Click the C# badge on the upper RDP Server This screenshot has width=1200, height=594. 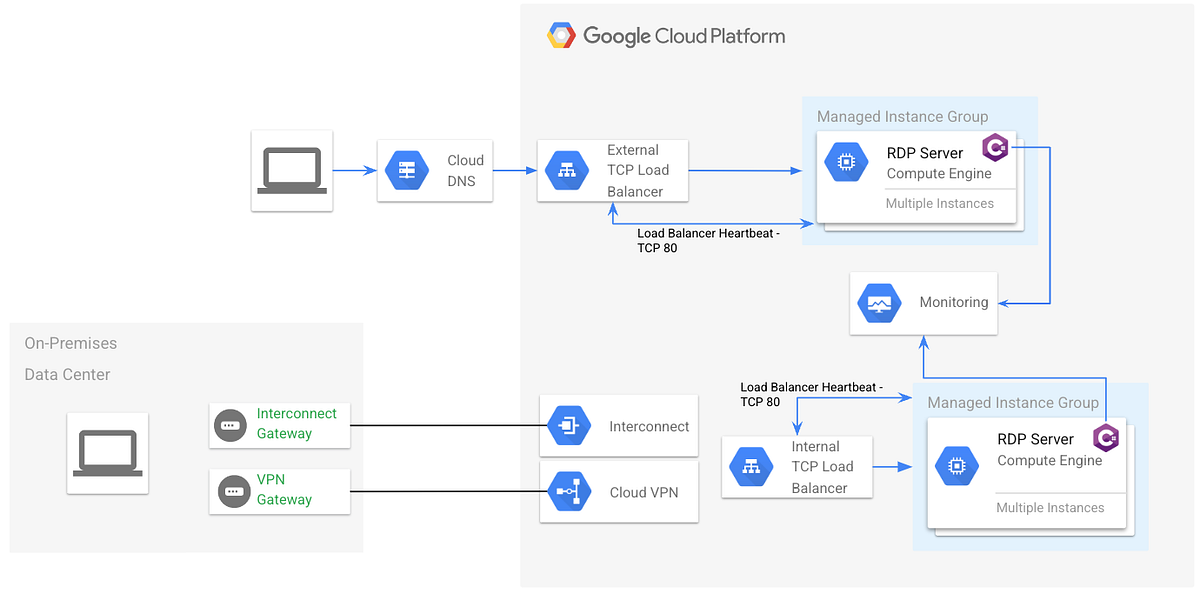click(996, 147)
